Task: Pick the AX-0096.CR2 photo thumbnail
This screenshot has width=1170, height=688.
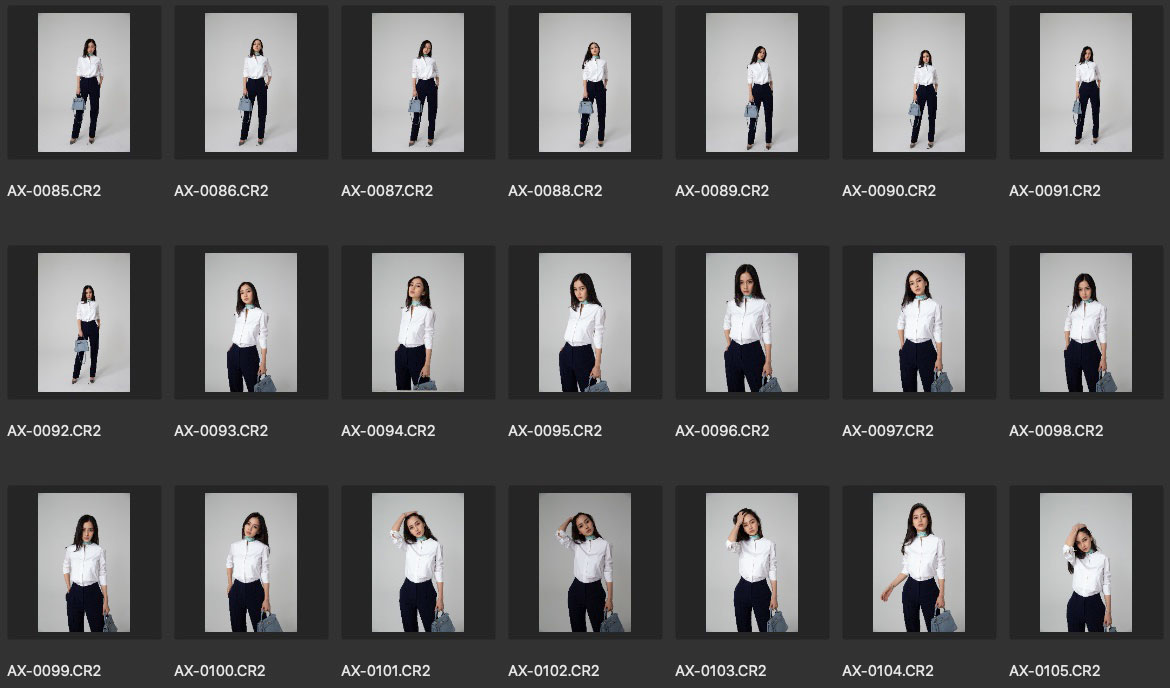Action: 752,322
